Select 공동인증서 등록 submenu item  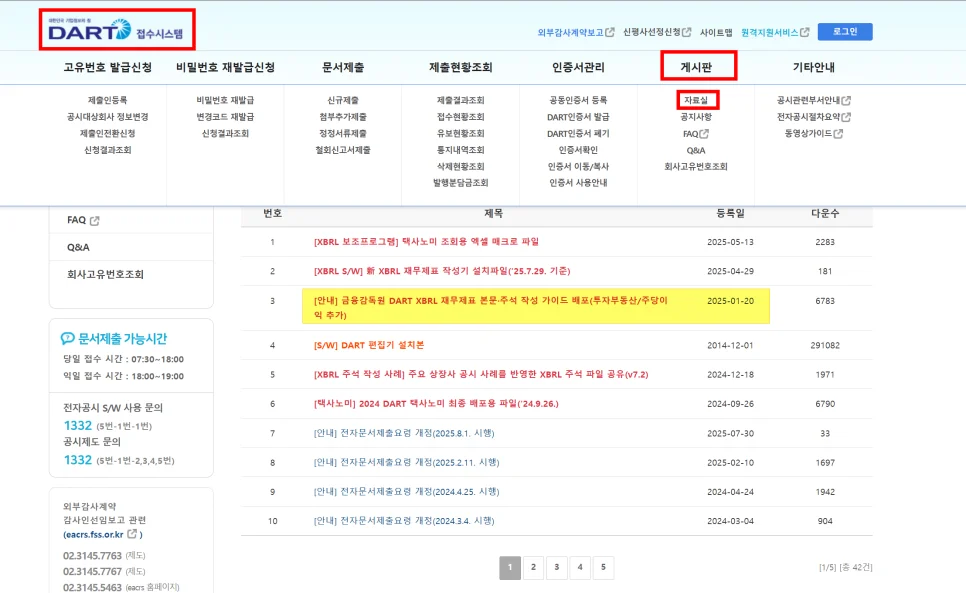pos(578,100)
